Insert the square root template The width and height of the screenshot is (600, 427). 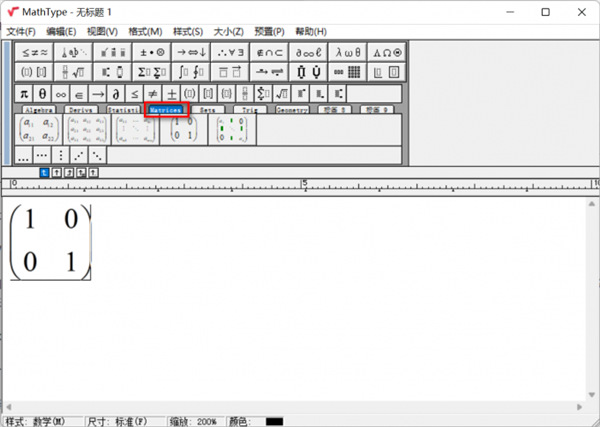[282, 94]
